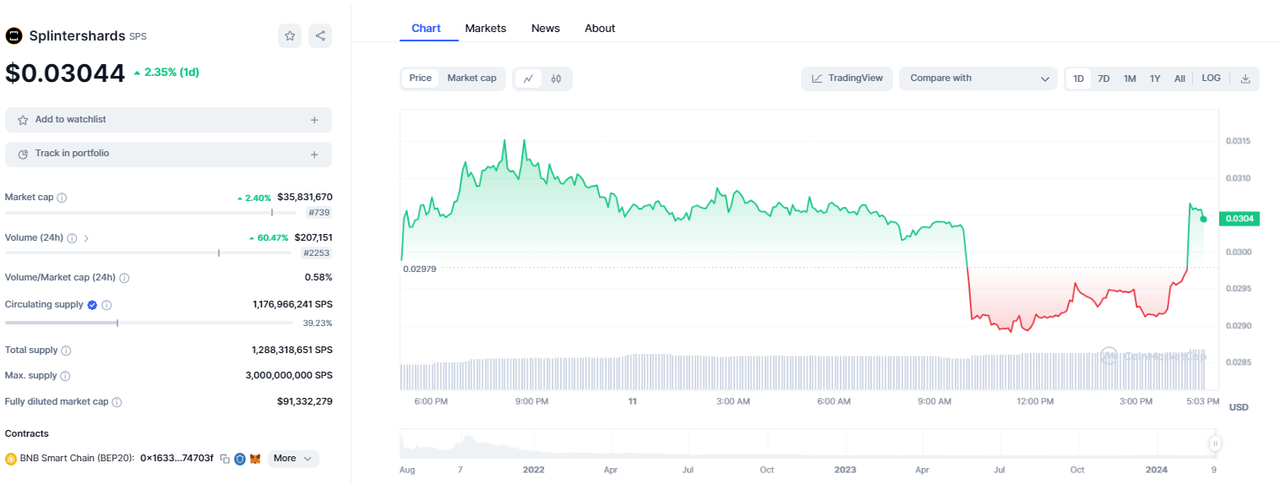The image size is (1280, 484).
Task: Click the plus icon in Add to watchlist
Action: click(314, 120)
